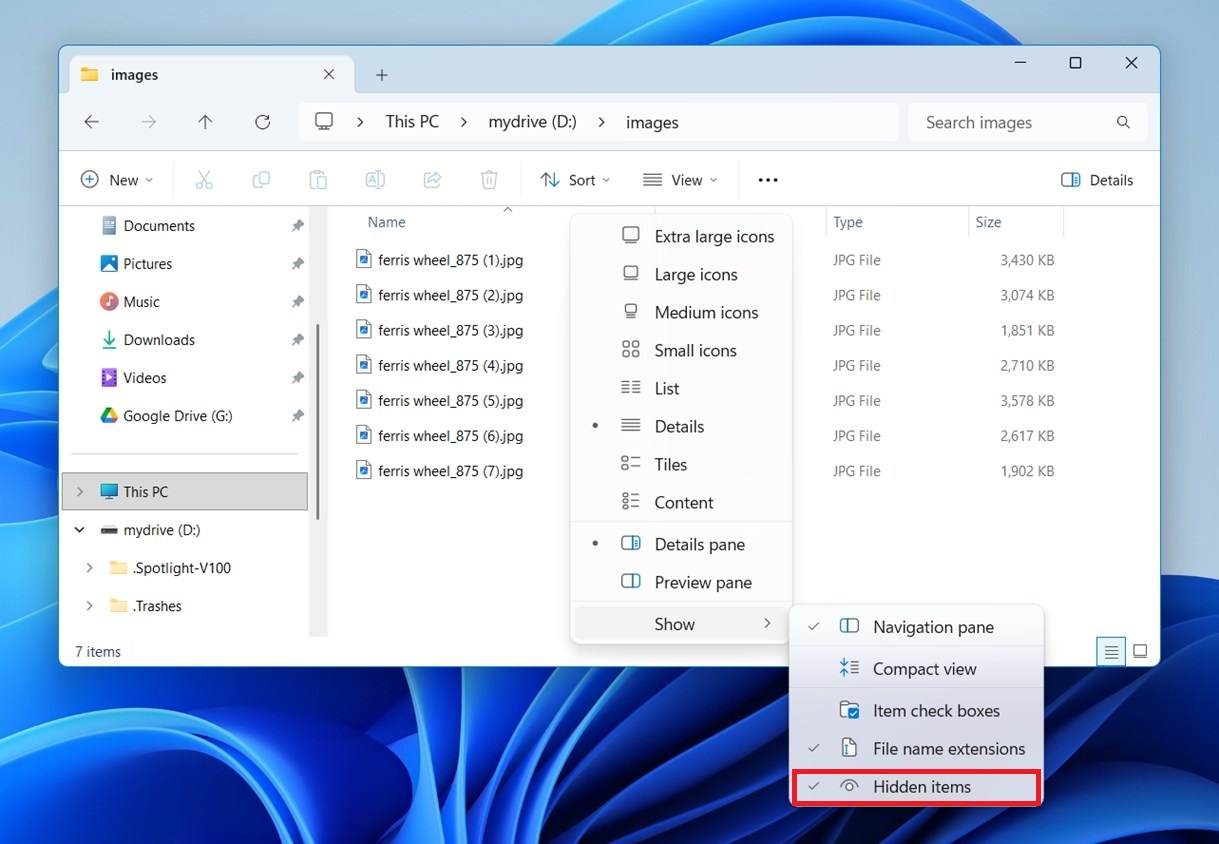Select ferris wheel_875 (3).jpg file name
1219x844 pixels.
point(450,330)
